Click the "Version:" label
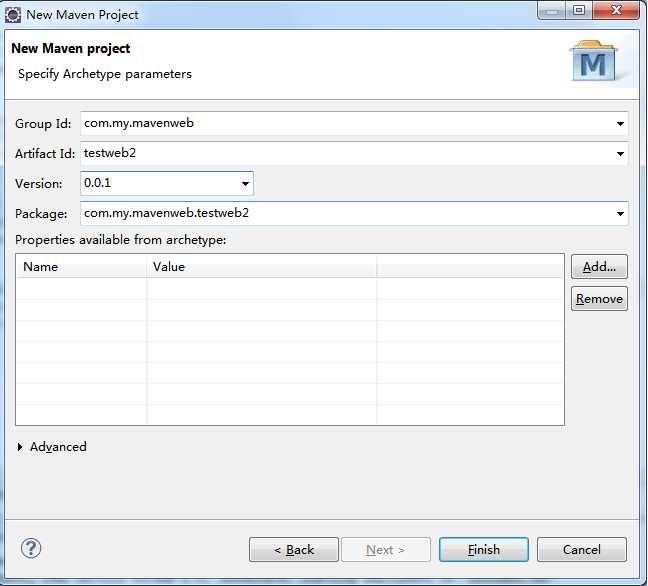Image resolution: width=648 pixels, height=586 pixels. tap(39, 183)
